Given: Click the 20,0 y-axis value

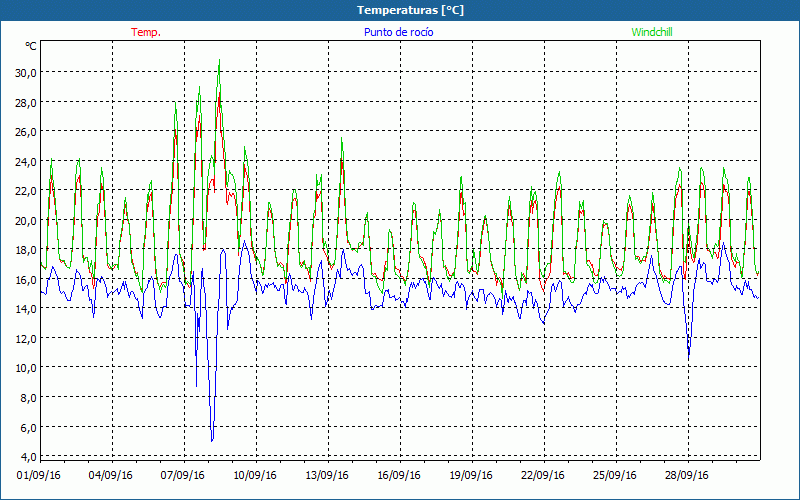Looking at the screenshot, I should [26, 221].
